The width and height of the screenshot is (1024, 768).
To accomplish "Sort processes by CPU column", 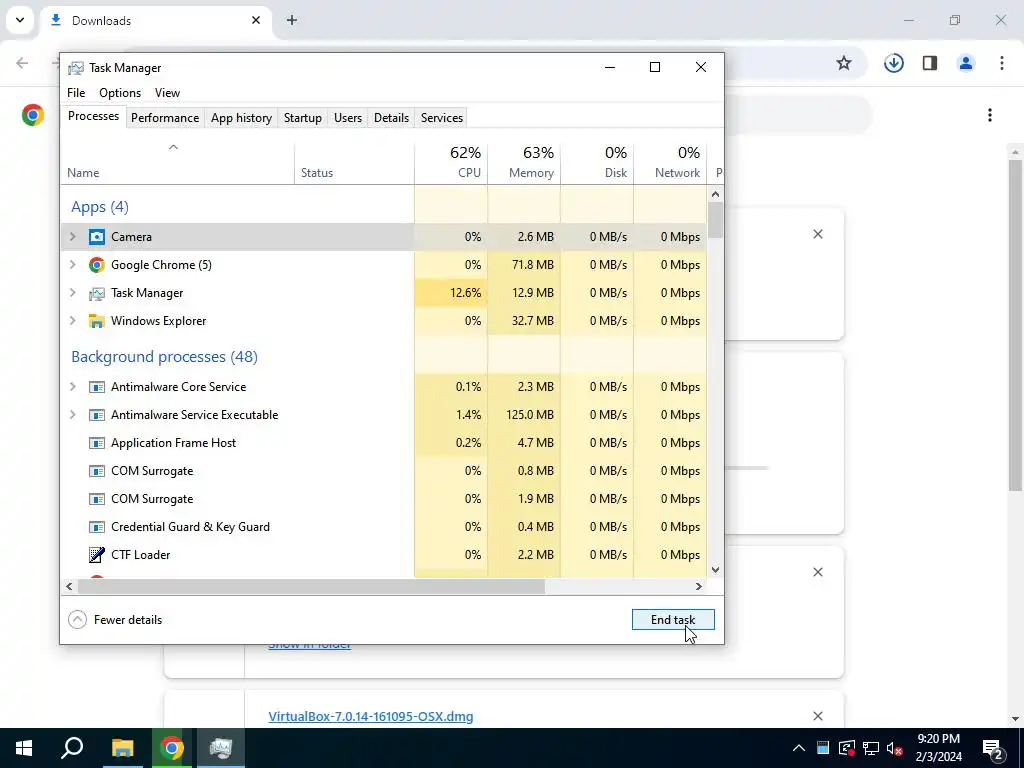I will pyautogui.click(x=451, y=162).
